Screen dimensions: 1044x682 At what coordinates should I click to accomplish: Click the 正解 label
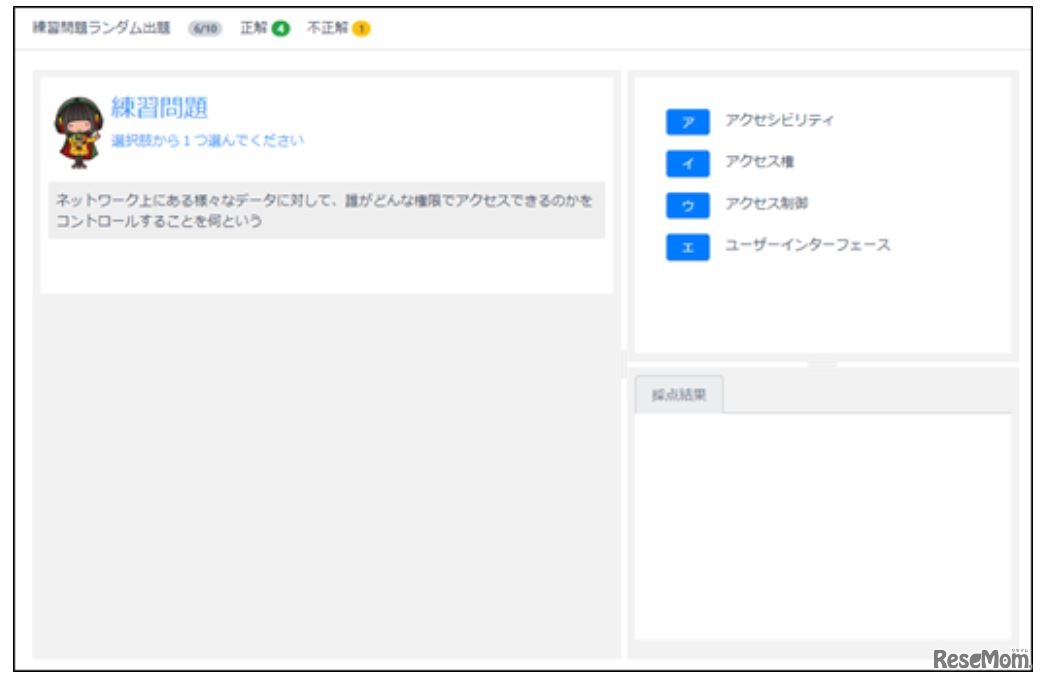(254, 28)
